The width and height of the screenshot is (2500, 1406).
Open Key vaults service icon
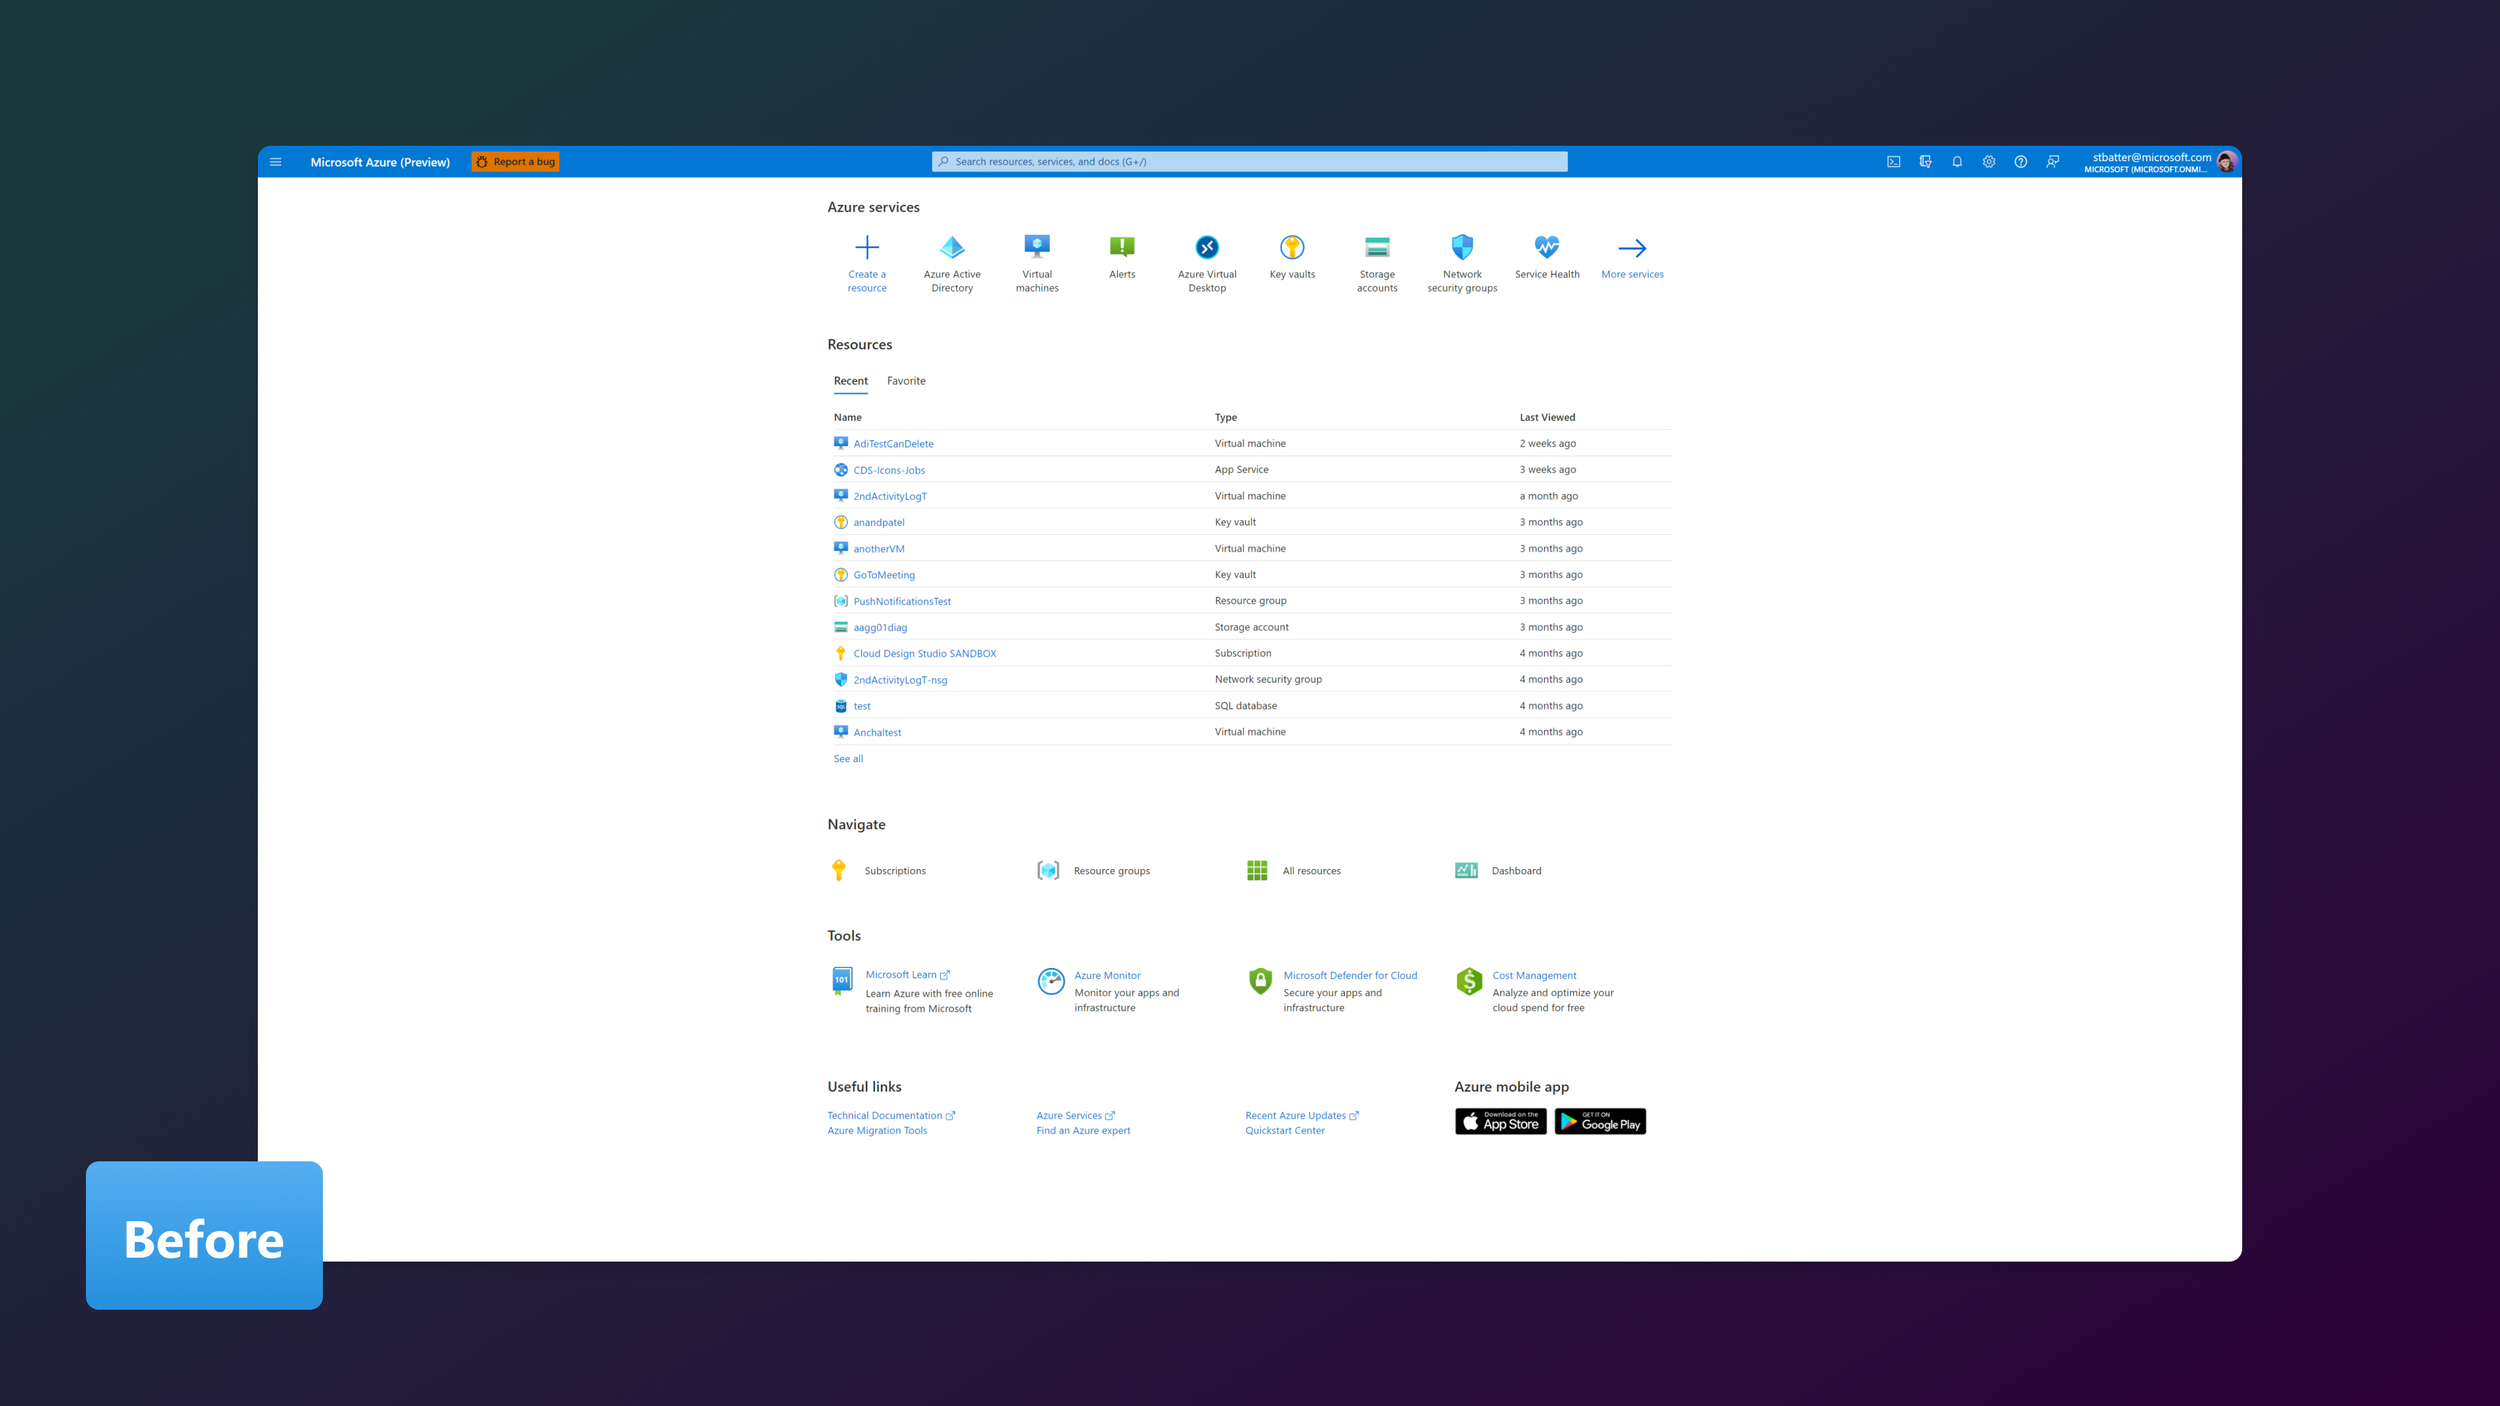(1292, 248)
